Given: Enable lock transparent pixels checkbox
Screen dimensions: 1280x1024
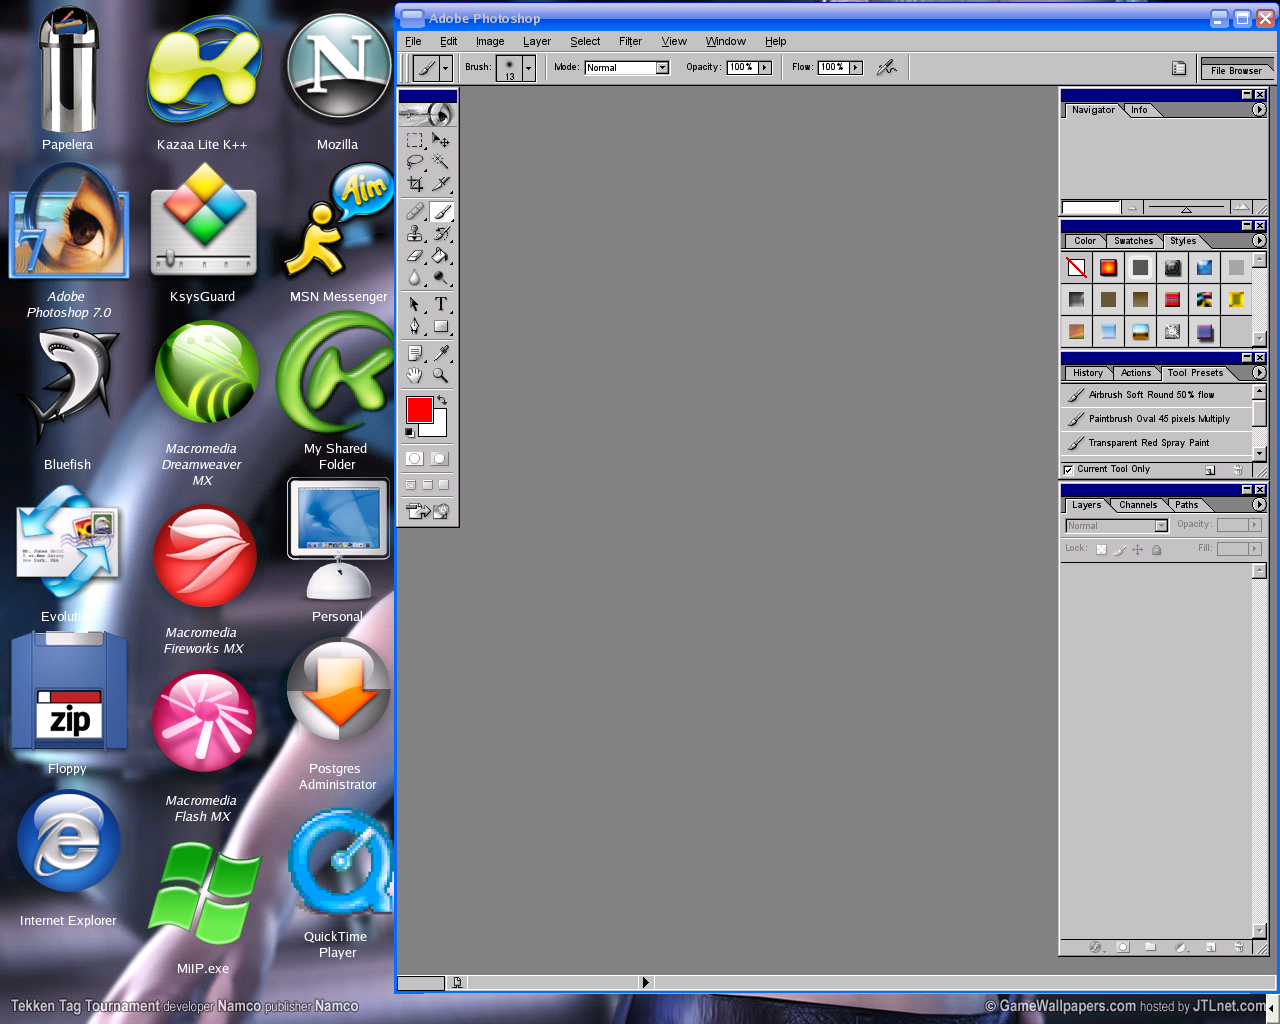Looking at the screenshot, I should tap(1101, 549).
